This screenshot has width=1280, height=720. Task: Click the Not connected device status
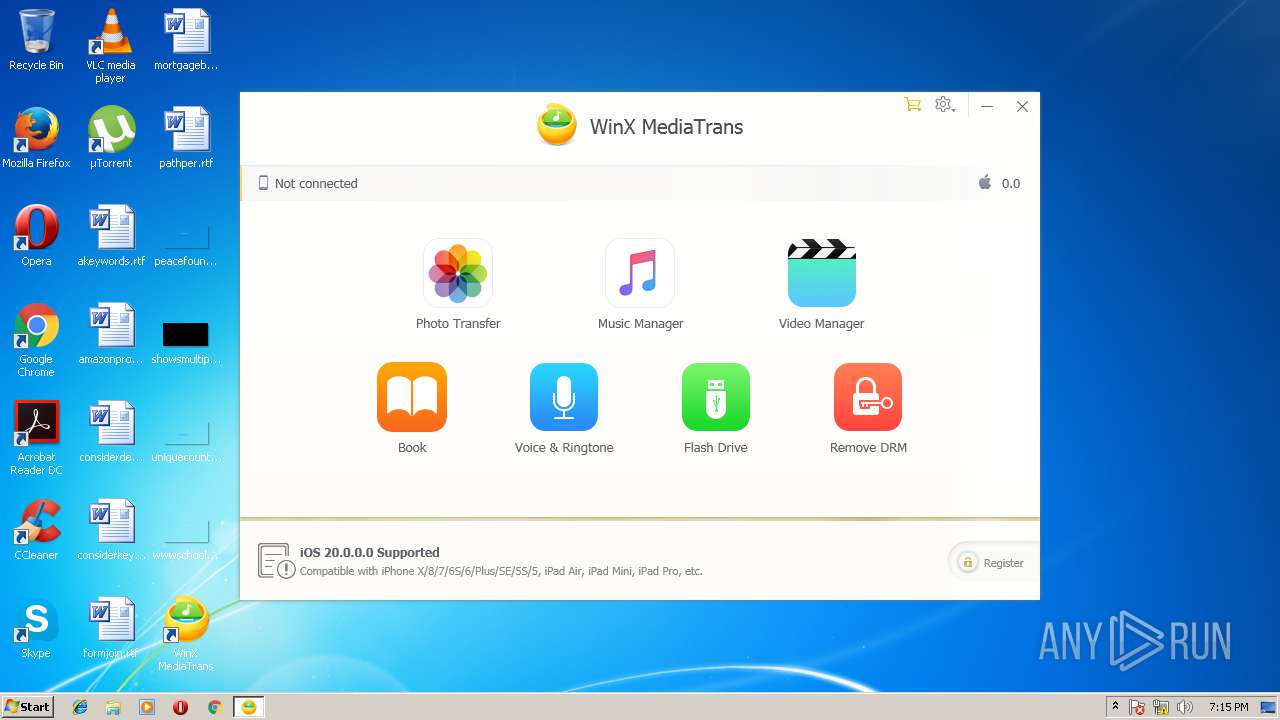pos(308,183)
